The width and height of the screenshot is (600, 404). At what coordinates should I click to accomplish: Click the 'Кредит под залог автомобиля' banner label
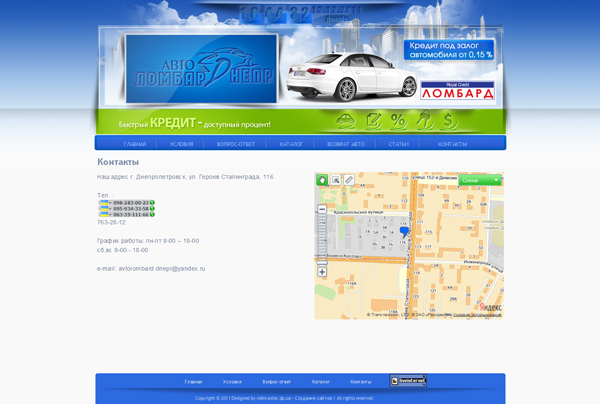pyautogui.click(x=449, y=50)
